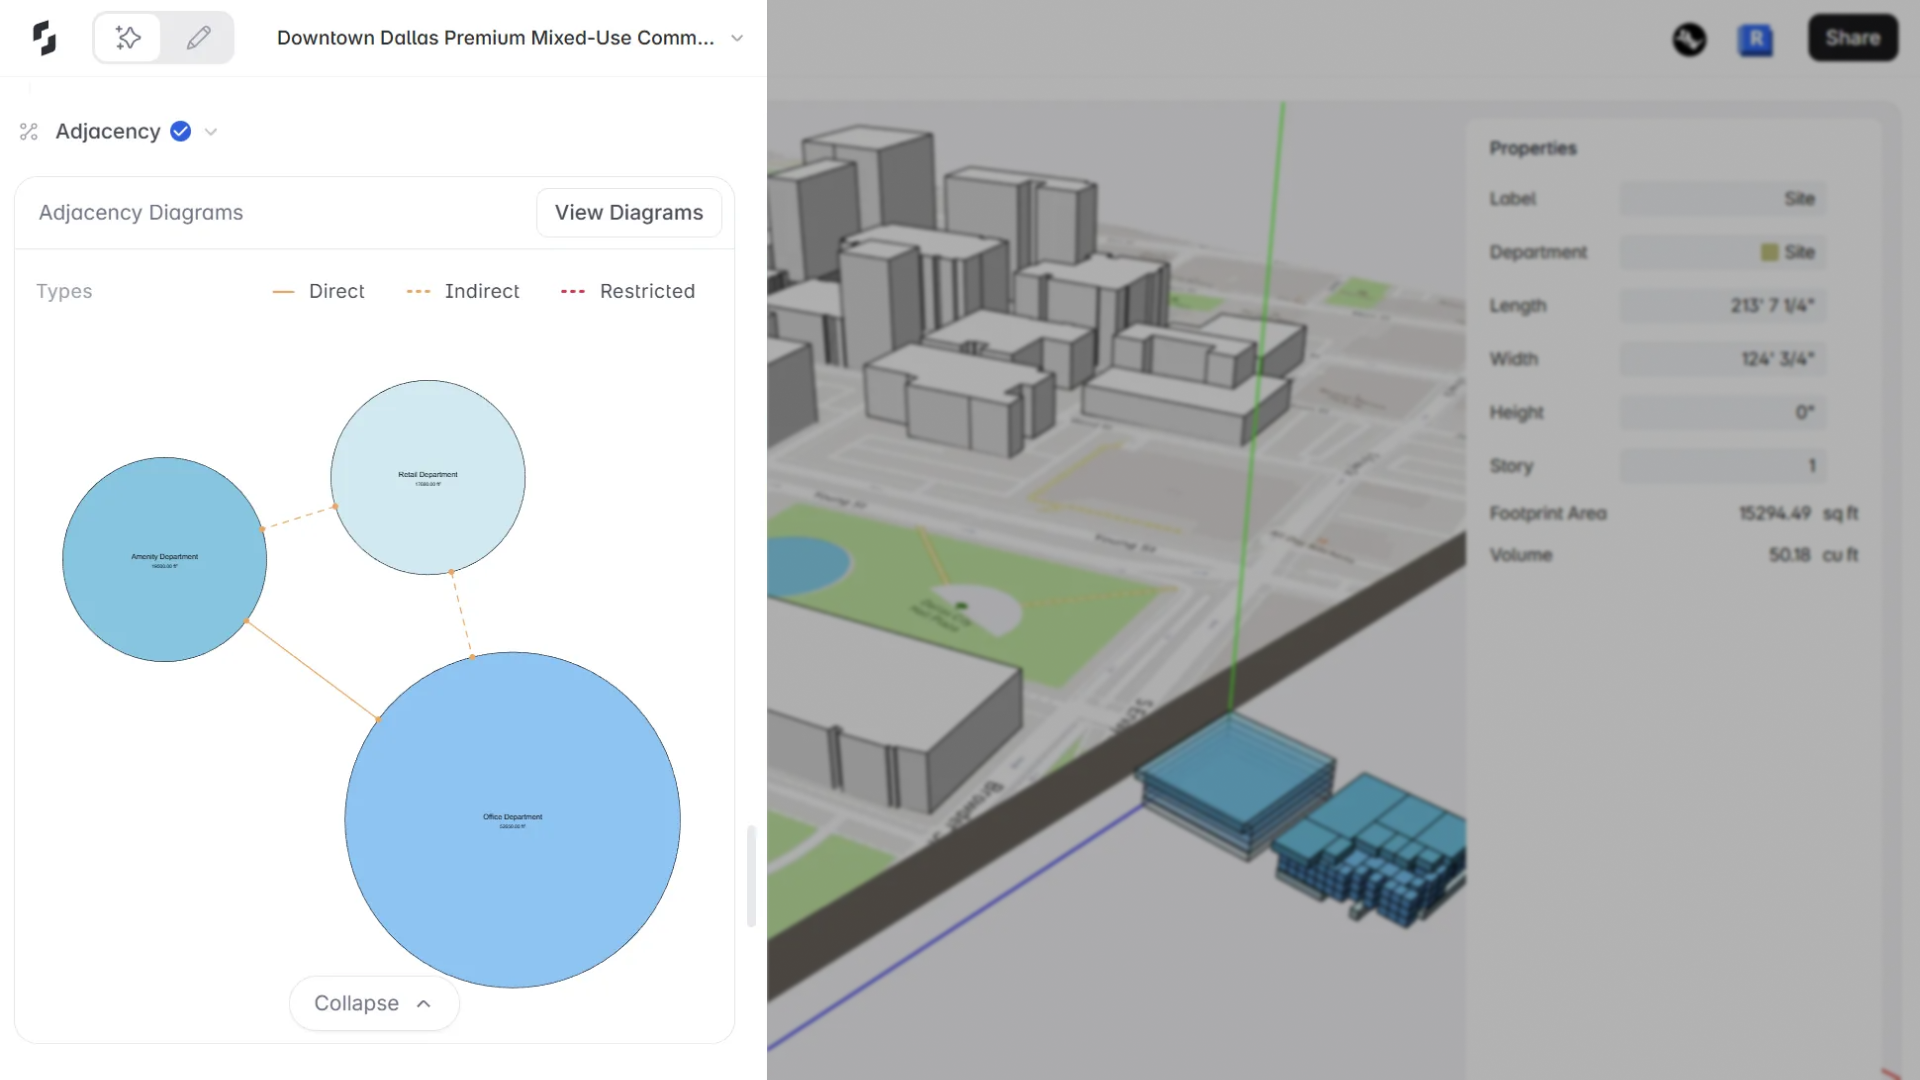The image size is (1920, 1080).
Task: Toggle the Direct connection type legend
Action: (x=318, y=291)
